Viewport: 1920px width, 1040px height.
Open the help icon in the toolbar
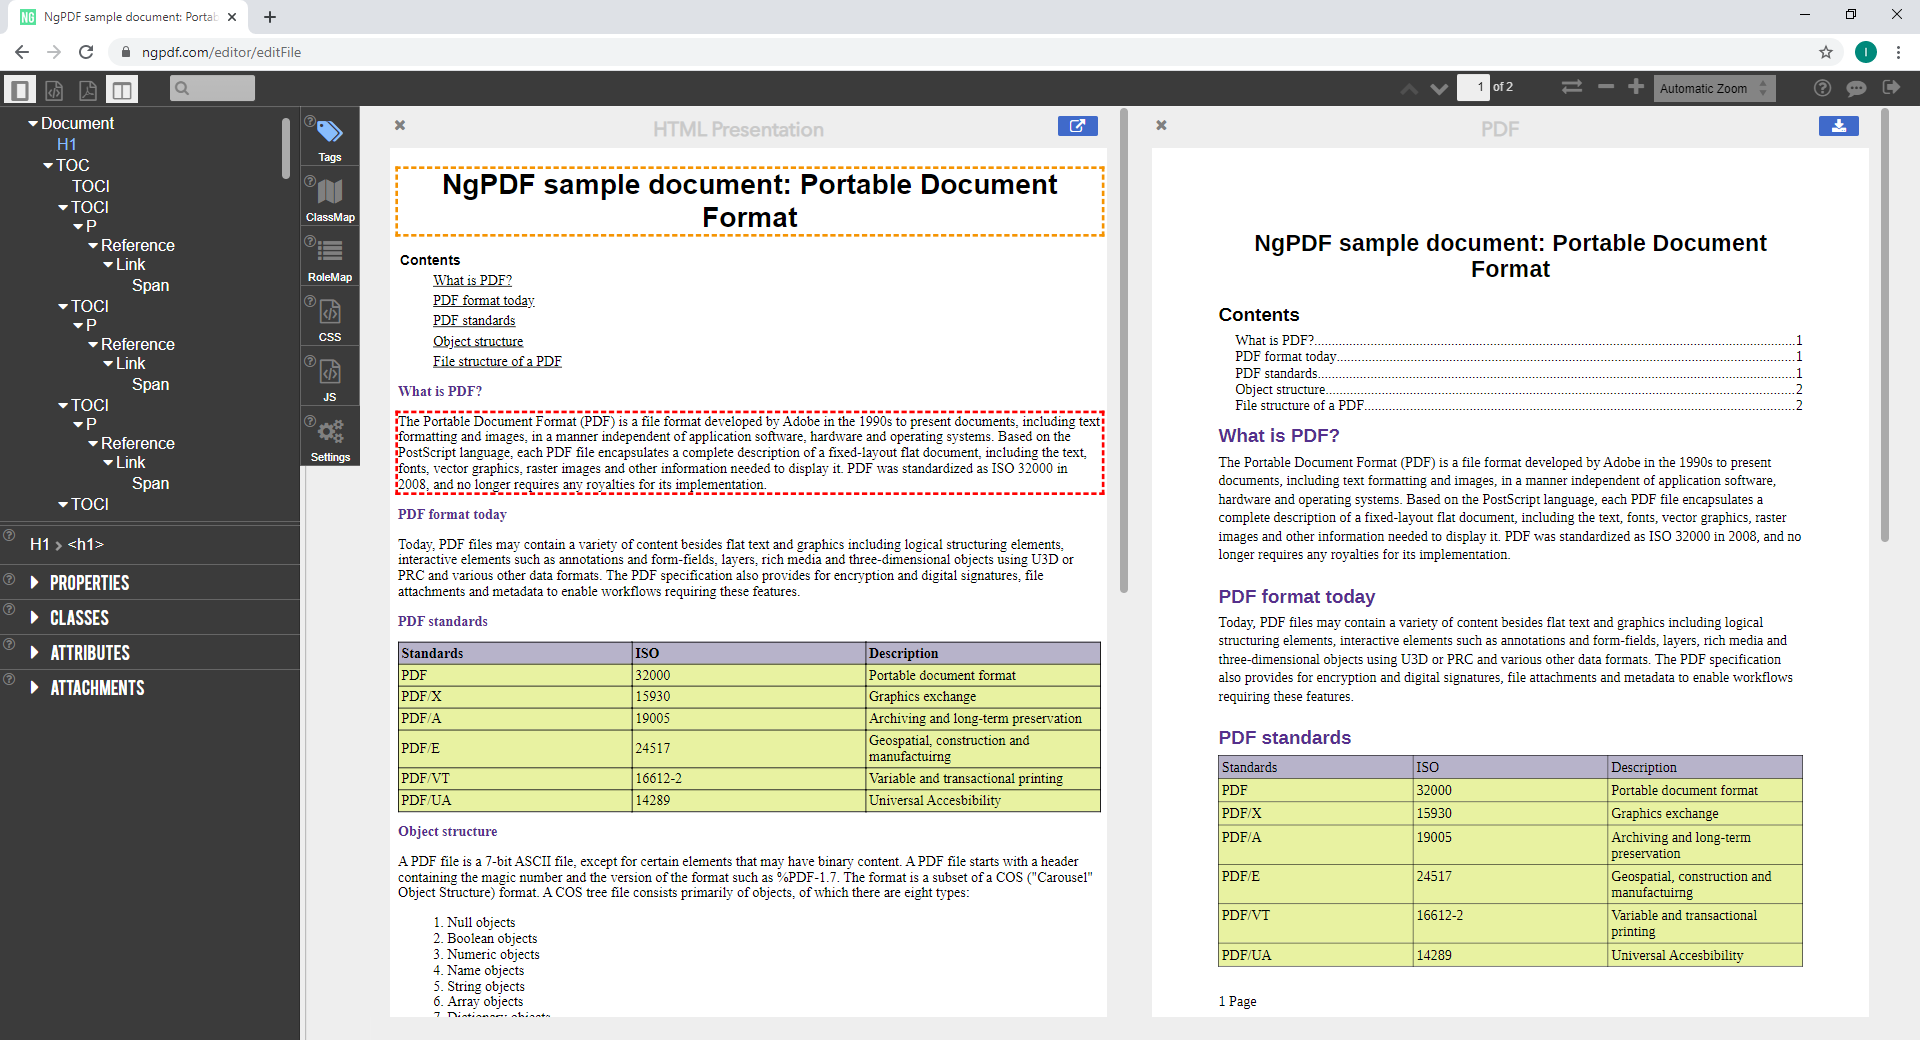pyautogui.click(x=1822, y=88)
